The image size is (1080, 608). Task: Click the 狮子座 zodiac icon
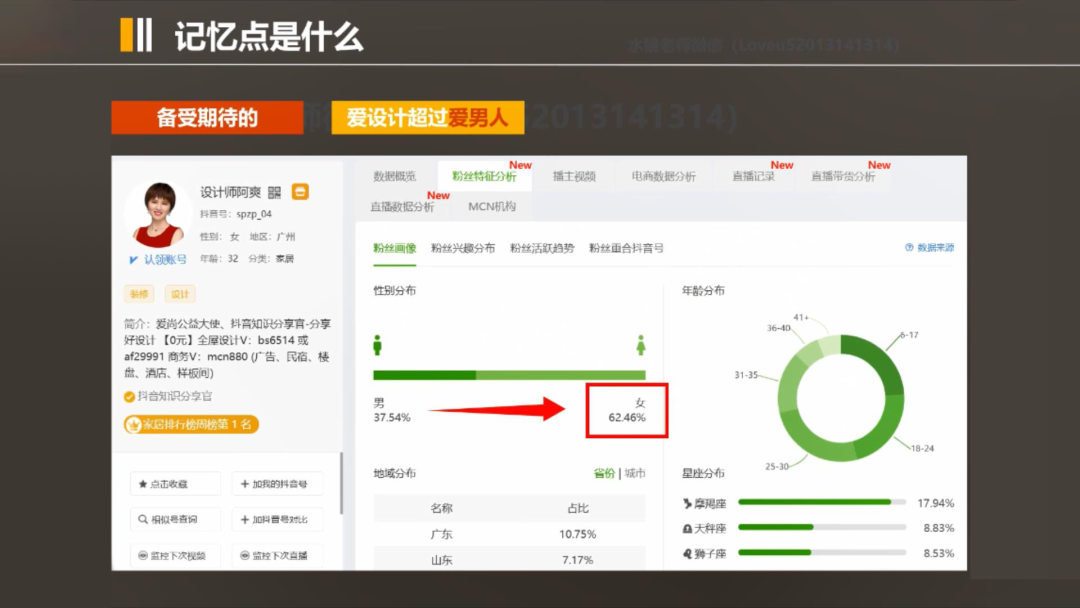(x=687, y=554)
